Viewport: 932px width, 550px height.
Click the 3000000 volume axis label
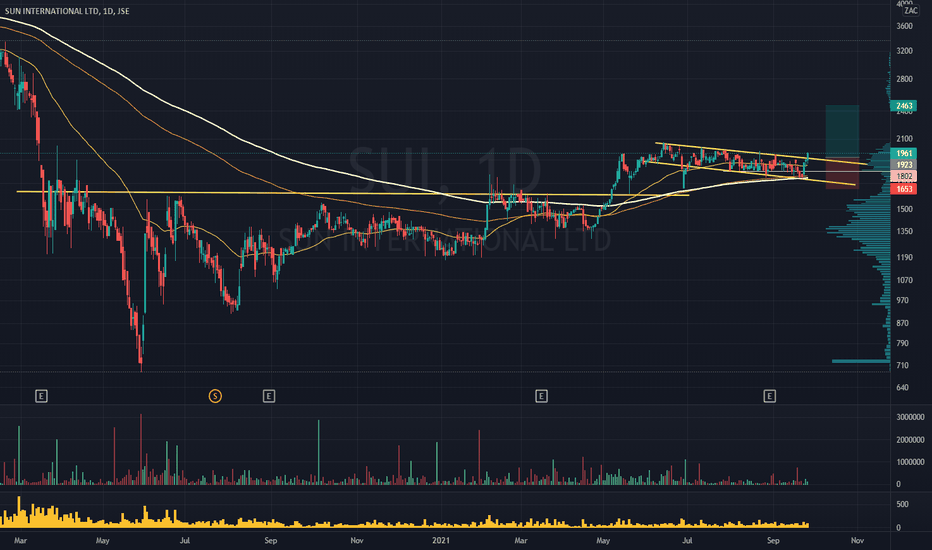point(910,417)
